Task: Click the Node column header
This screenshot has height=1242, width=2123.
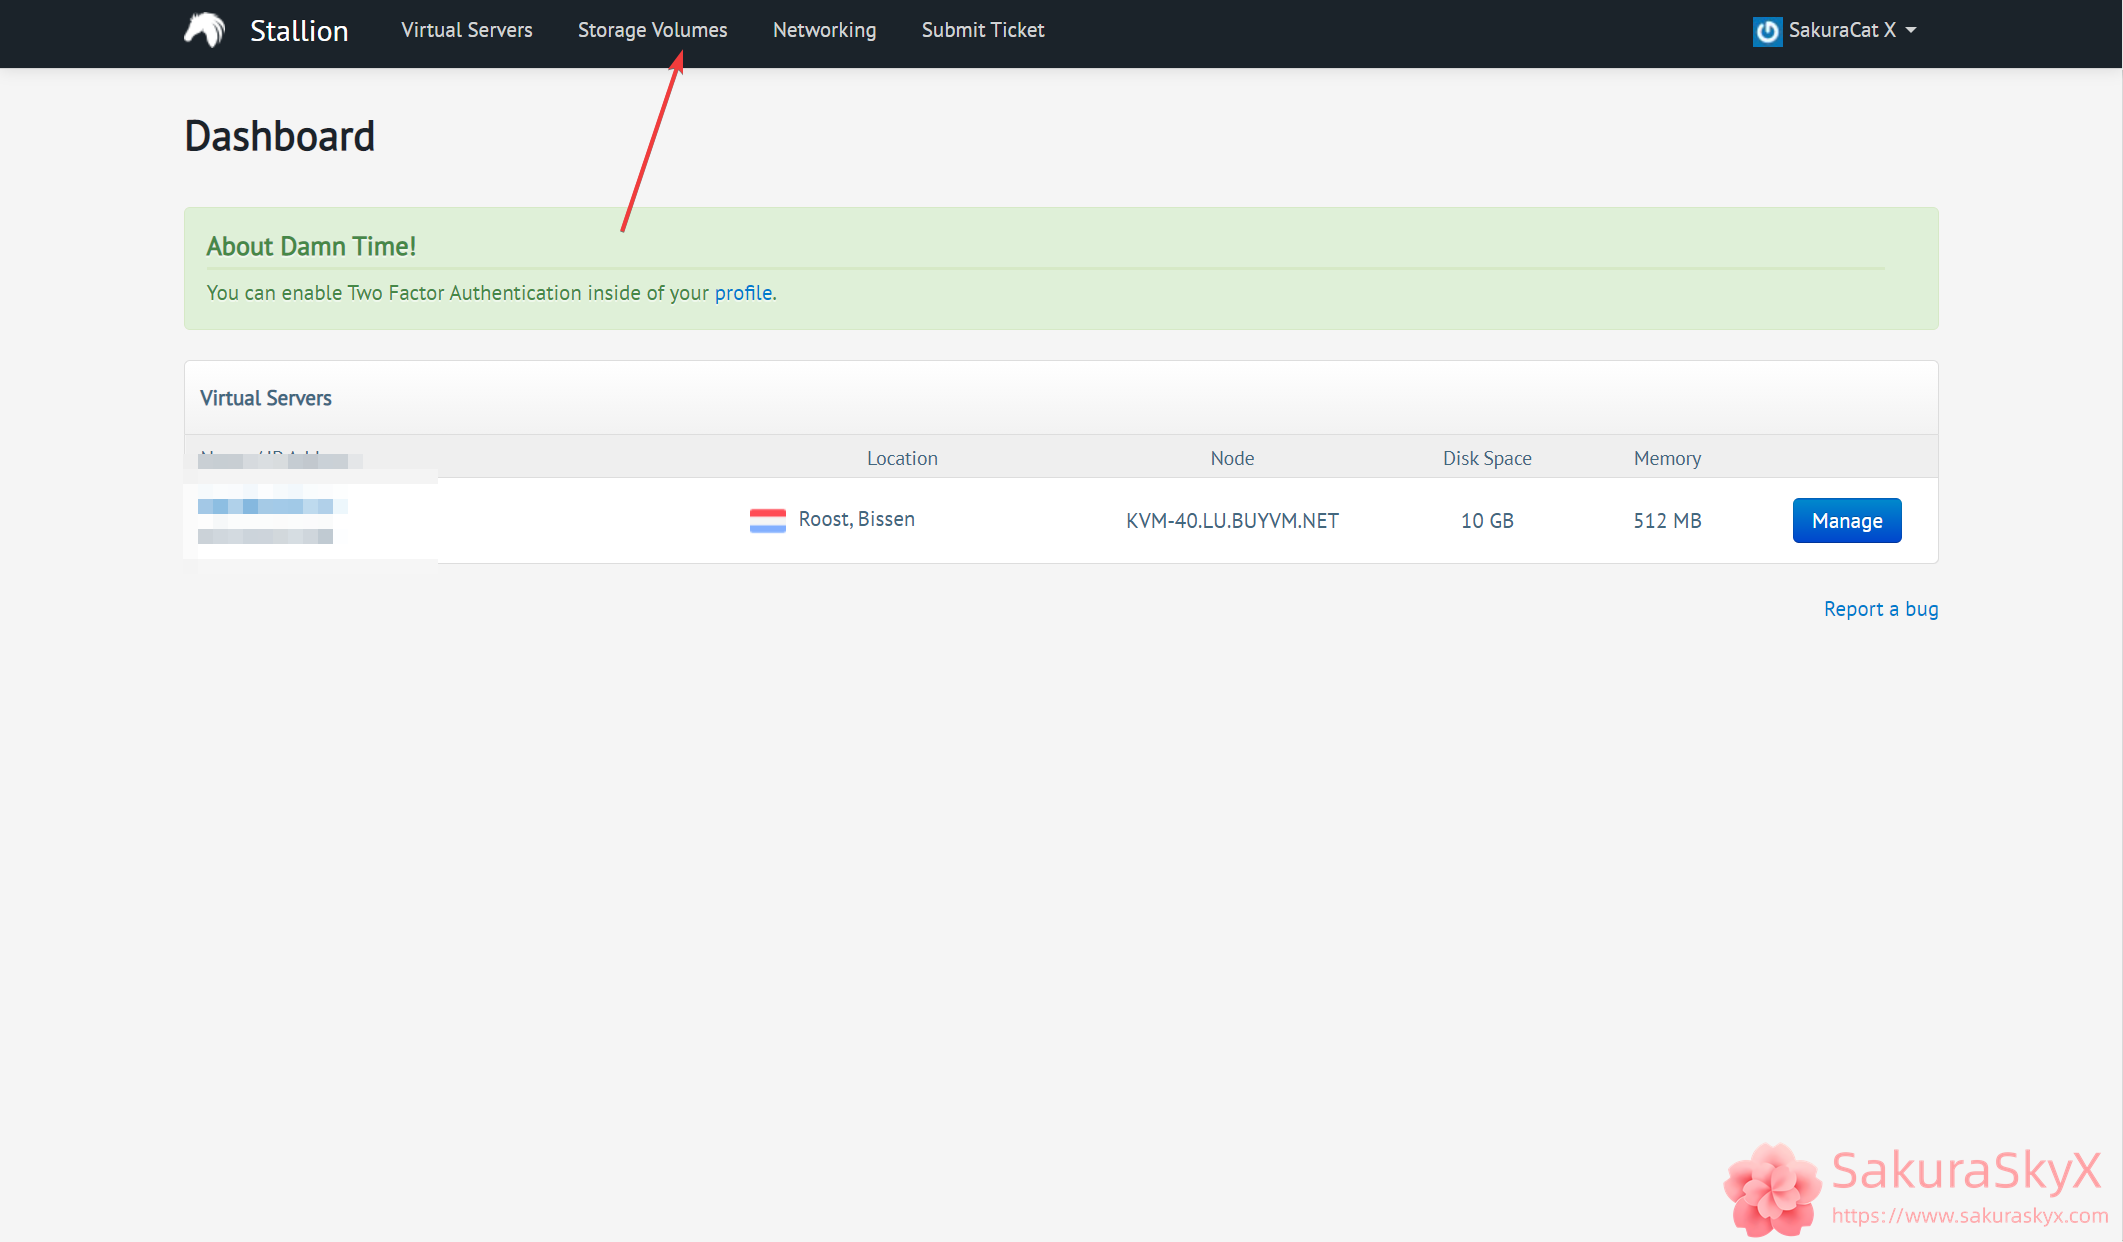Action: 1231,458
